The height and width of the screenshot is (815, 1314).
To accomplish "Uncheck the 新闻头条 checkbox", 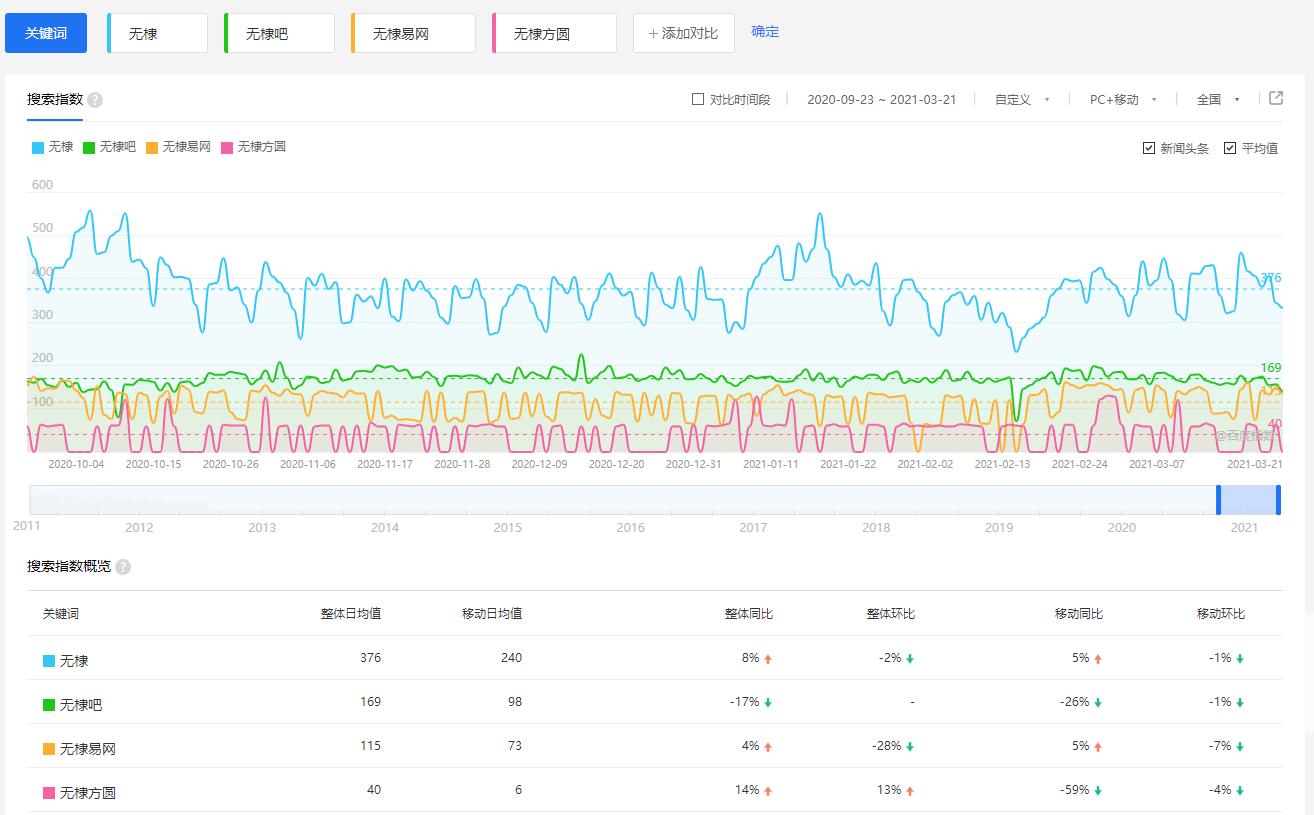I will click(1149, 148).
